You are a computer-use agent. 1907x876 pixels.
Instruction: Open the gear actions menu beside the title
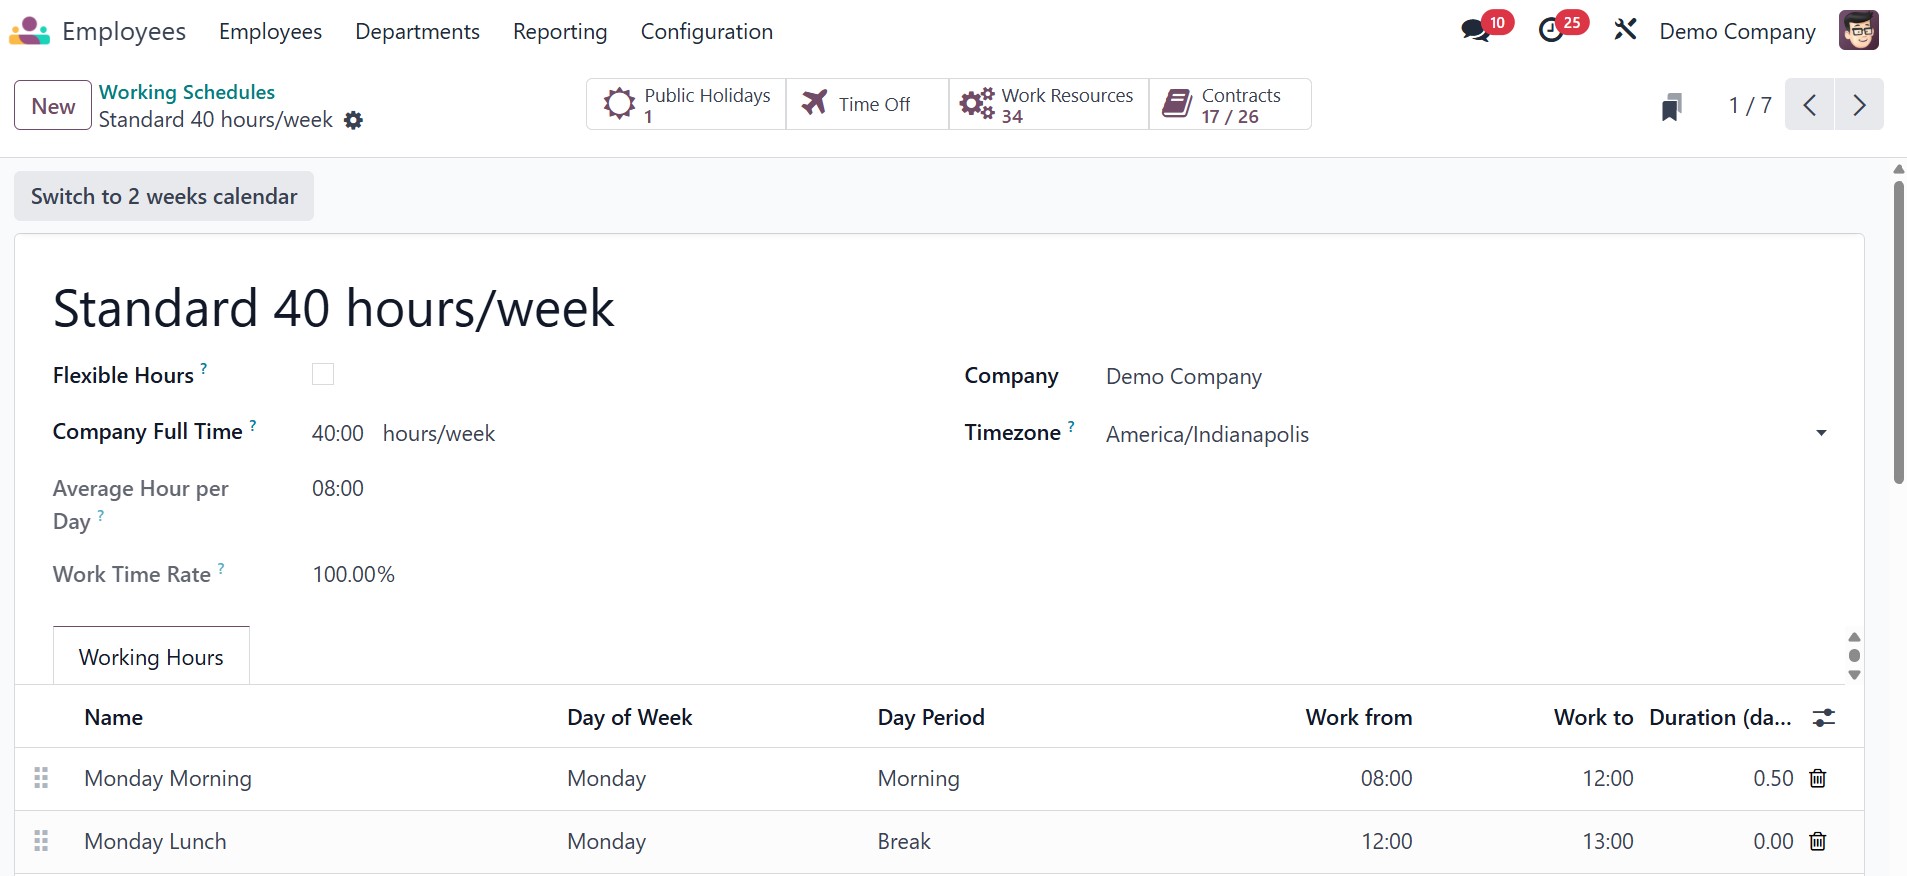coord(353,120)
